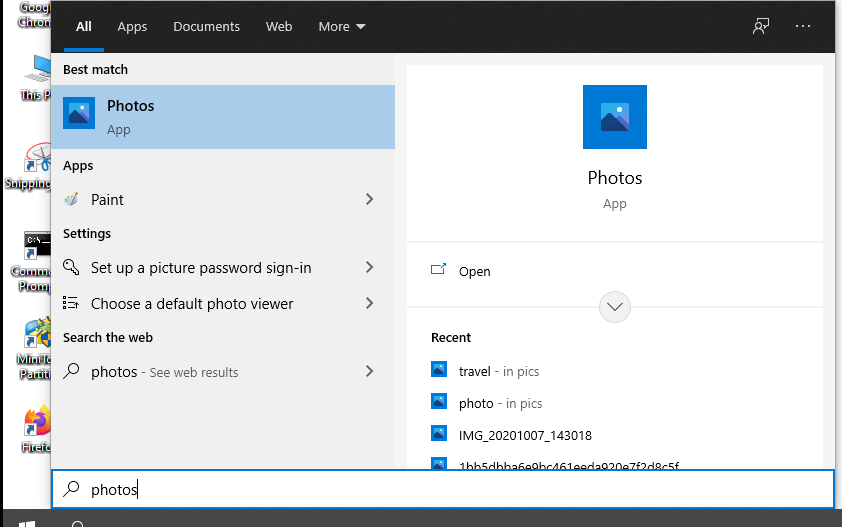Click the search input containing 'photos'
This screenshot has width=842, height=527.
click(443, 489)
